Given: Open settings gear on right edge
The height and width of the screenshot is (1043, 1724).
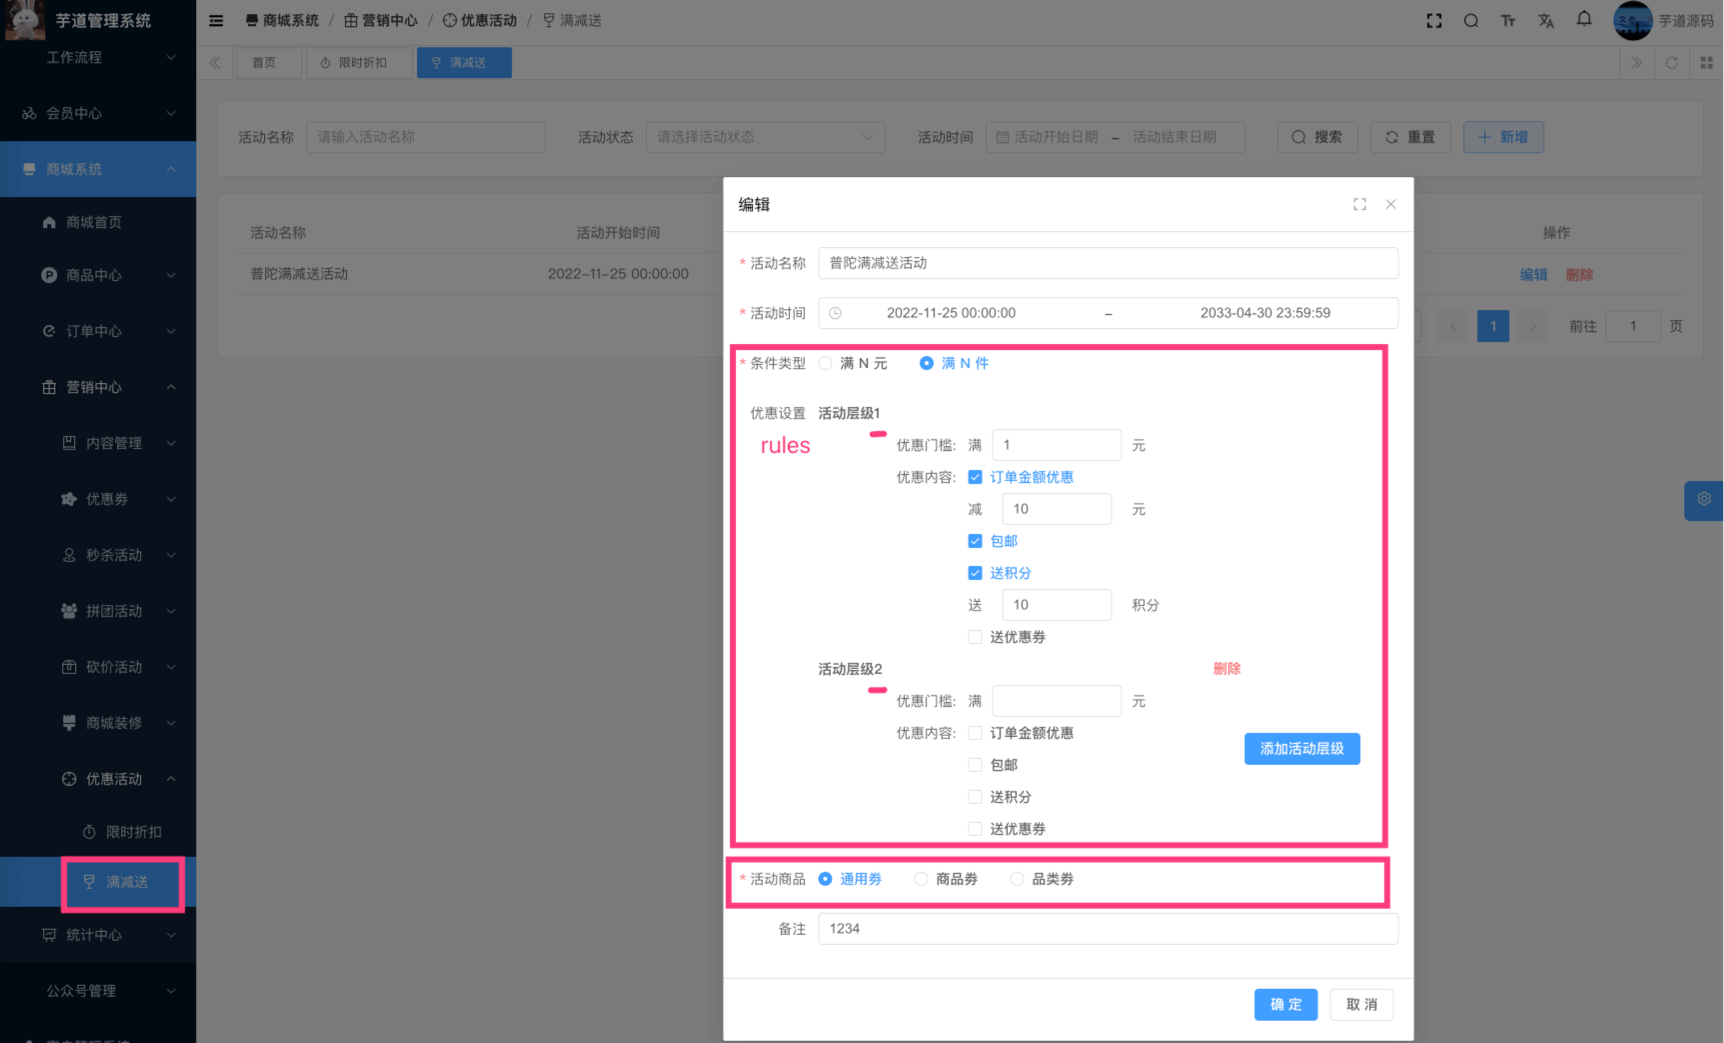Looking at the screenshot, I should pos(1704,499).
